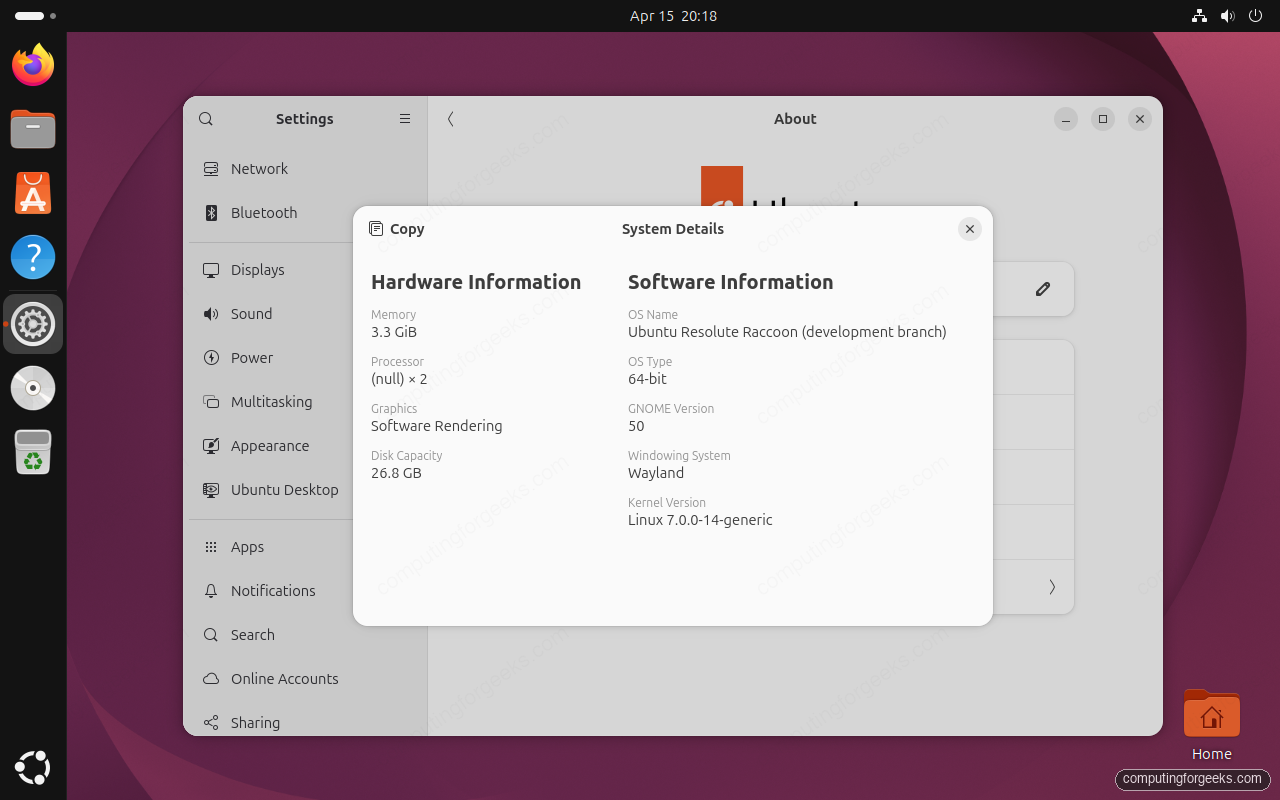Click the Notifications bell icon
1280x800 pixels.
[211, 590]
